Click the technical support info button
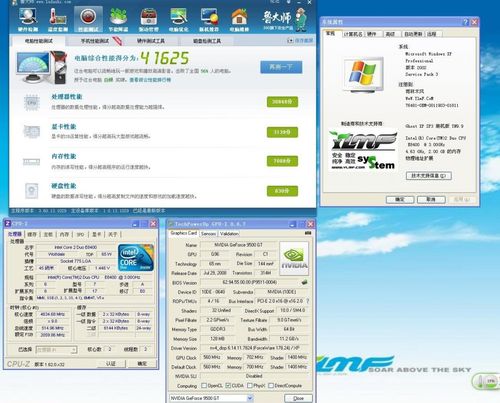The width and height of the screenshot is (500, 403). point(429,176)
